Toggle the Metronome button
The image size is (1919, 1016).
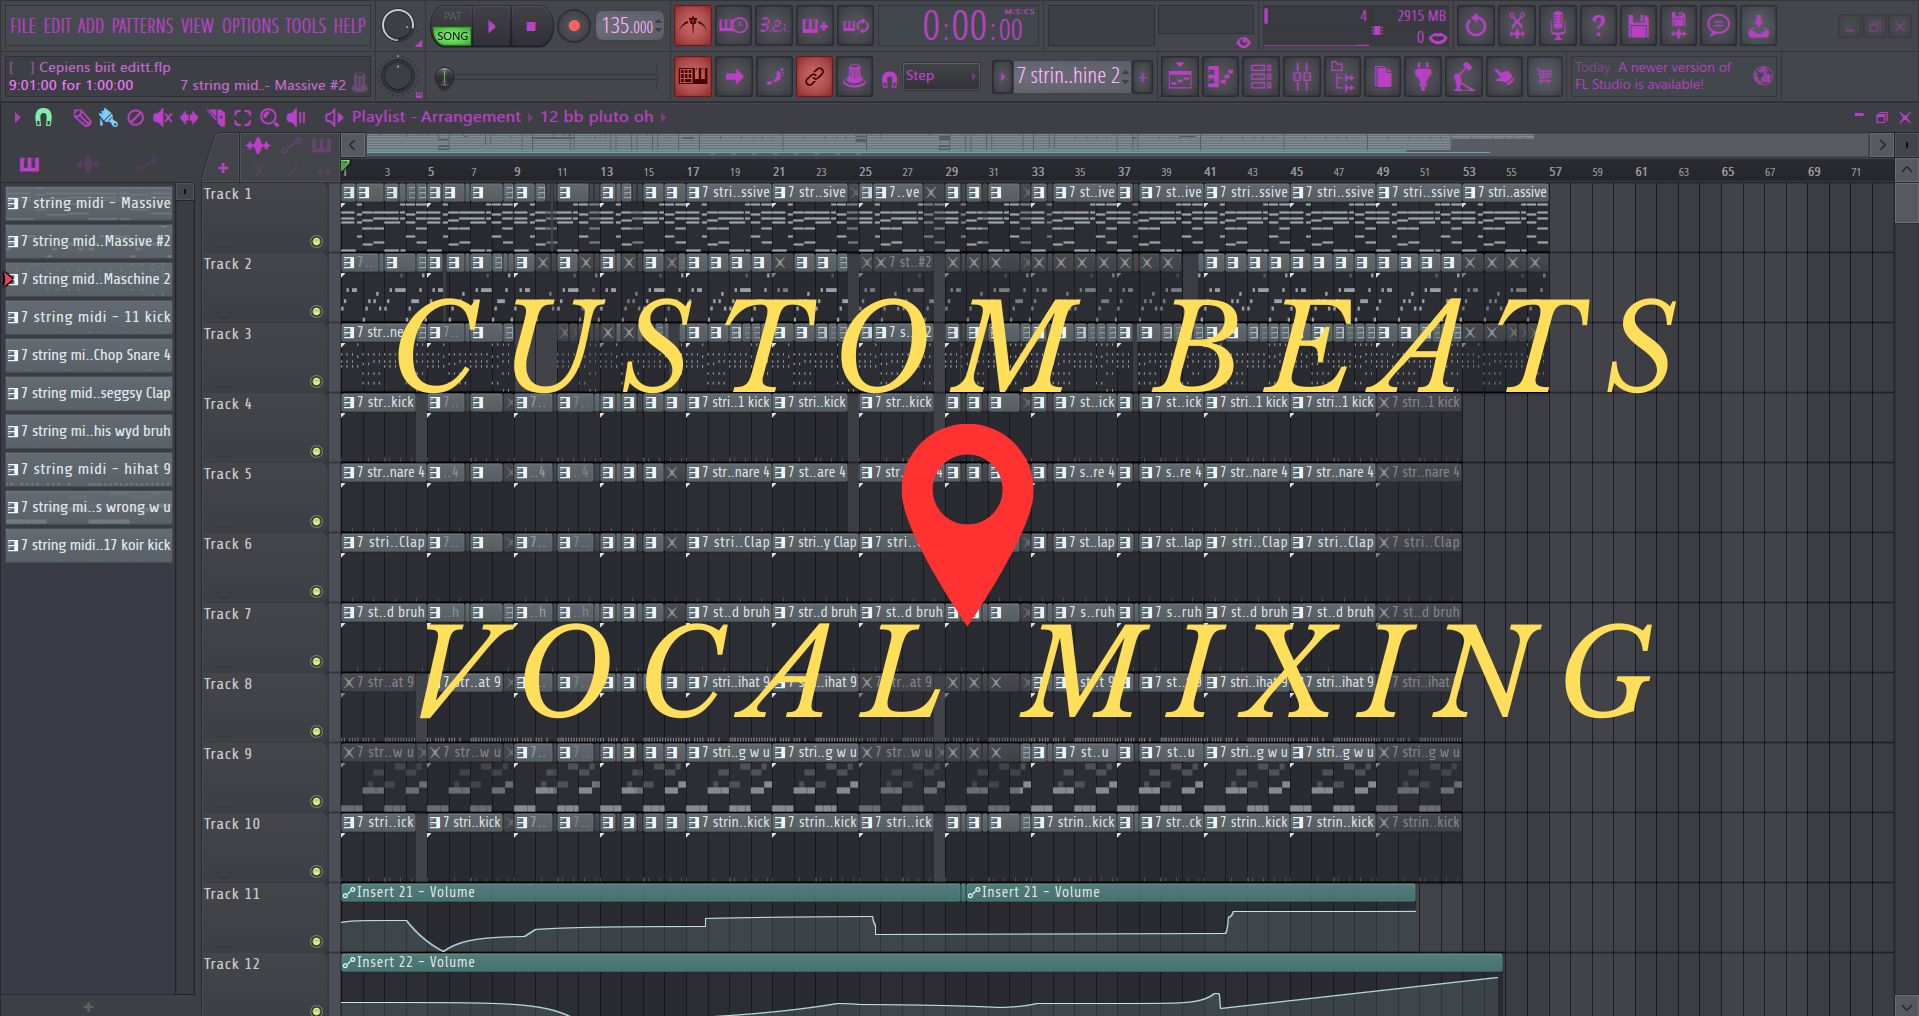[x=691, y=27]
